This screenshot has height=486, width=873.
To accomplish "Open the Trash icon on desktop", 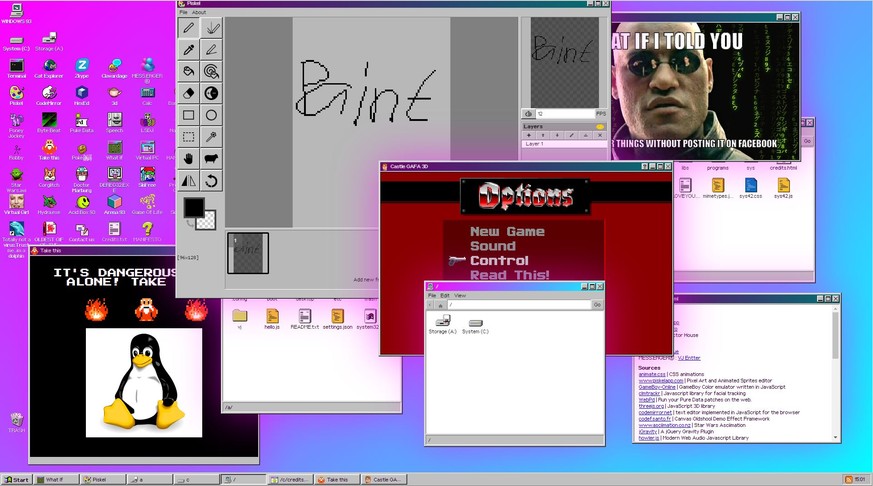I will (x=16, y=423).
